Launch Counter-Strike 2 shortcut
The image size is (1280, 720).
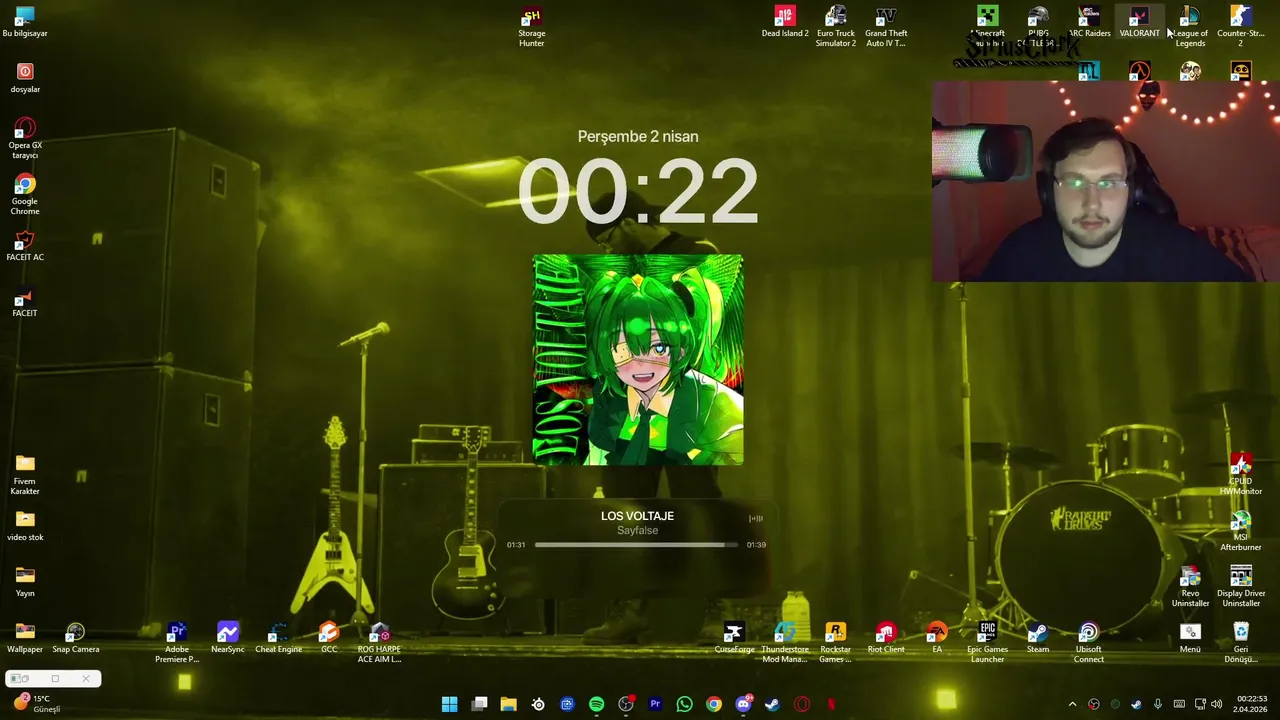1241,27
